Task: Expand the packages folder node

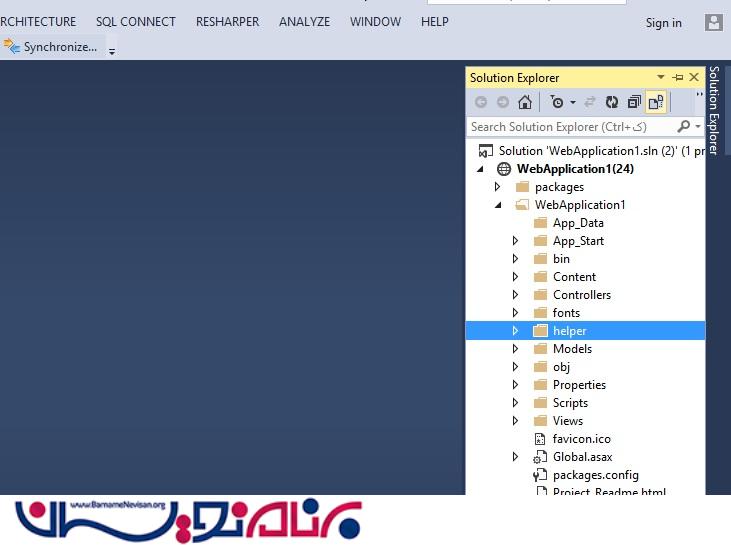Action: (498, 187)
